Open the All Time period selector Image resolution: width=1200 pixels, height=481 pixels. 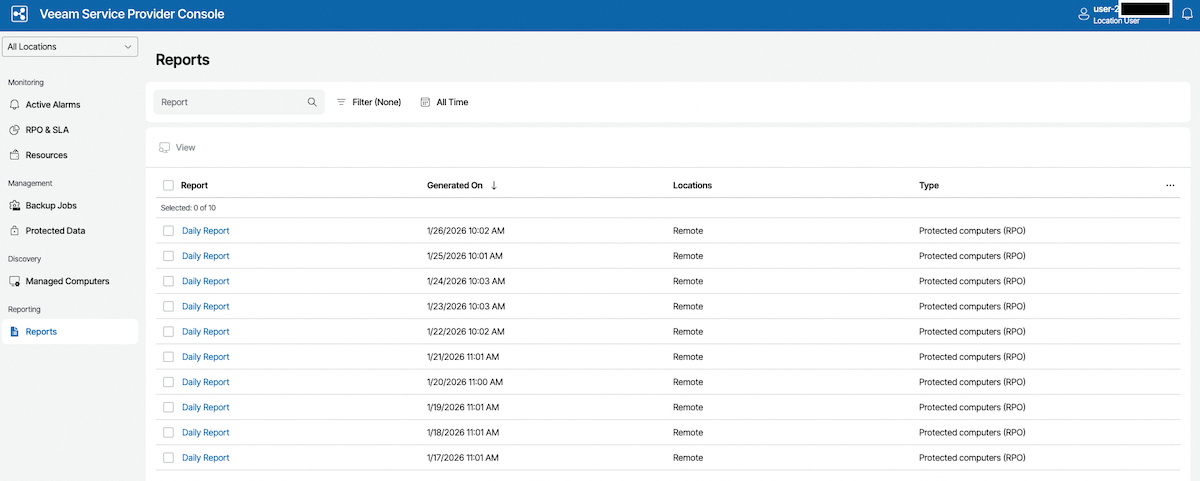(x=444, y=102)
